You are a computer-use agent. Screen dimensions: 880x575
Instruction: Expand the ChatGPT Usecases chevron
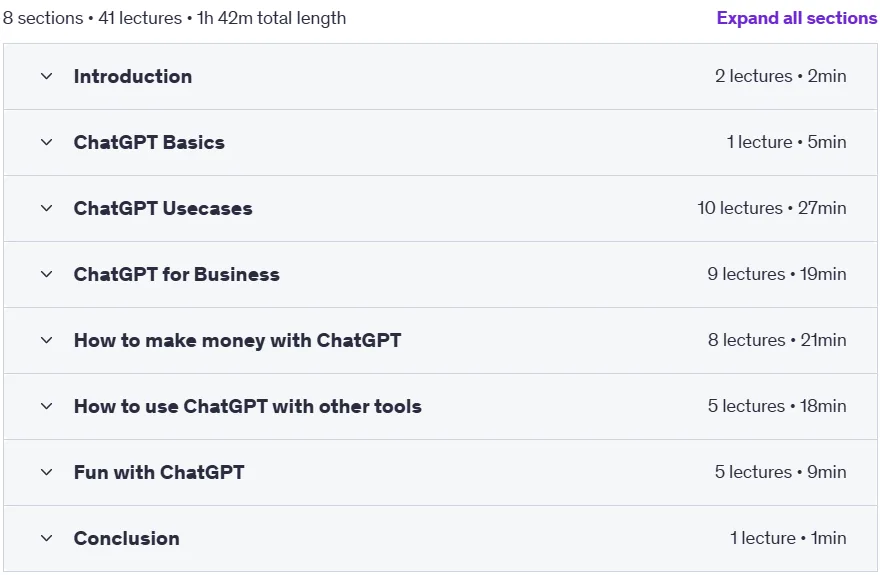point(47,208)
